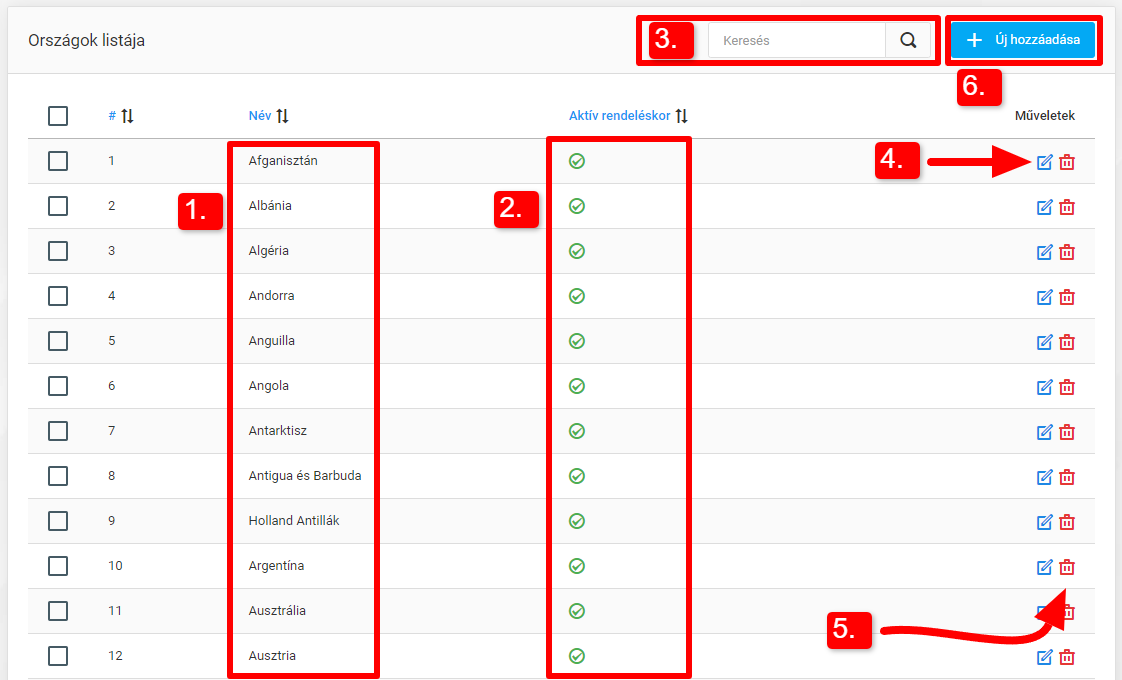Open edit for Angola row
Screen dimensions: 1122x680
(x=1044, y=387)
